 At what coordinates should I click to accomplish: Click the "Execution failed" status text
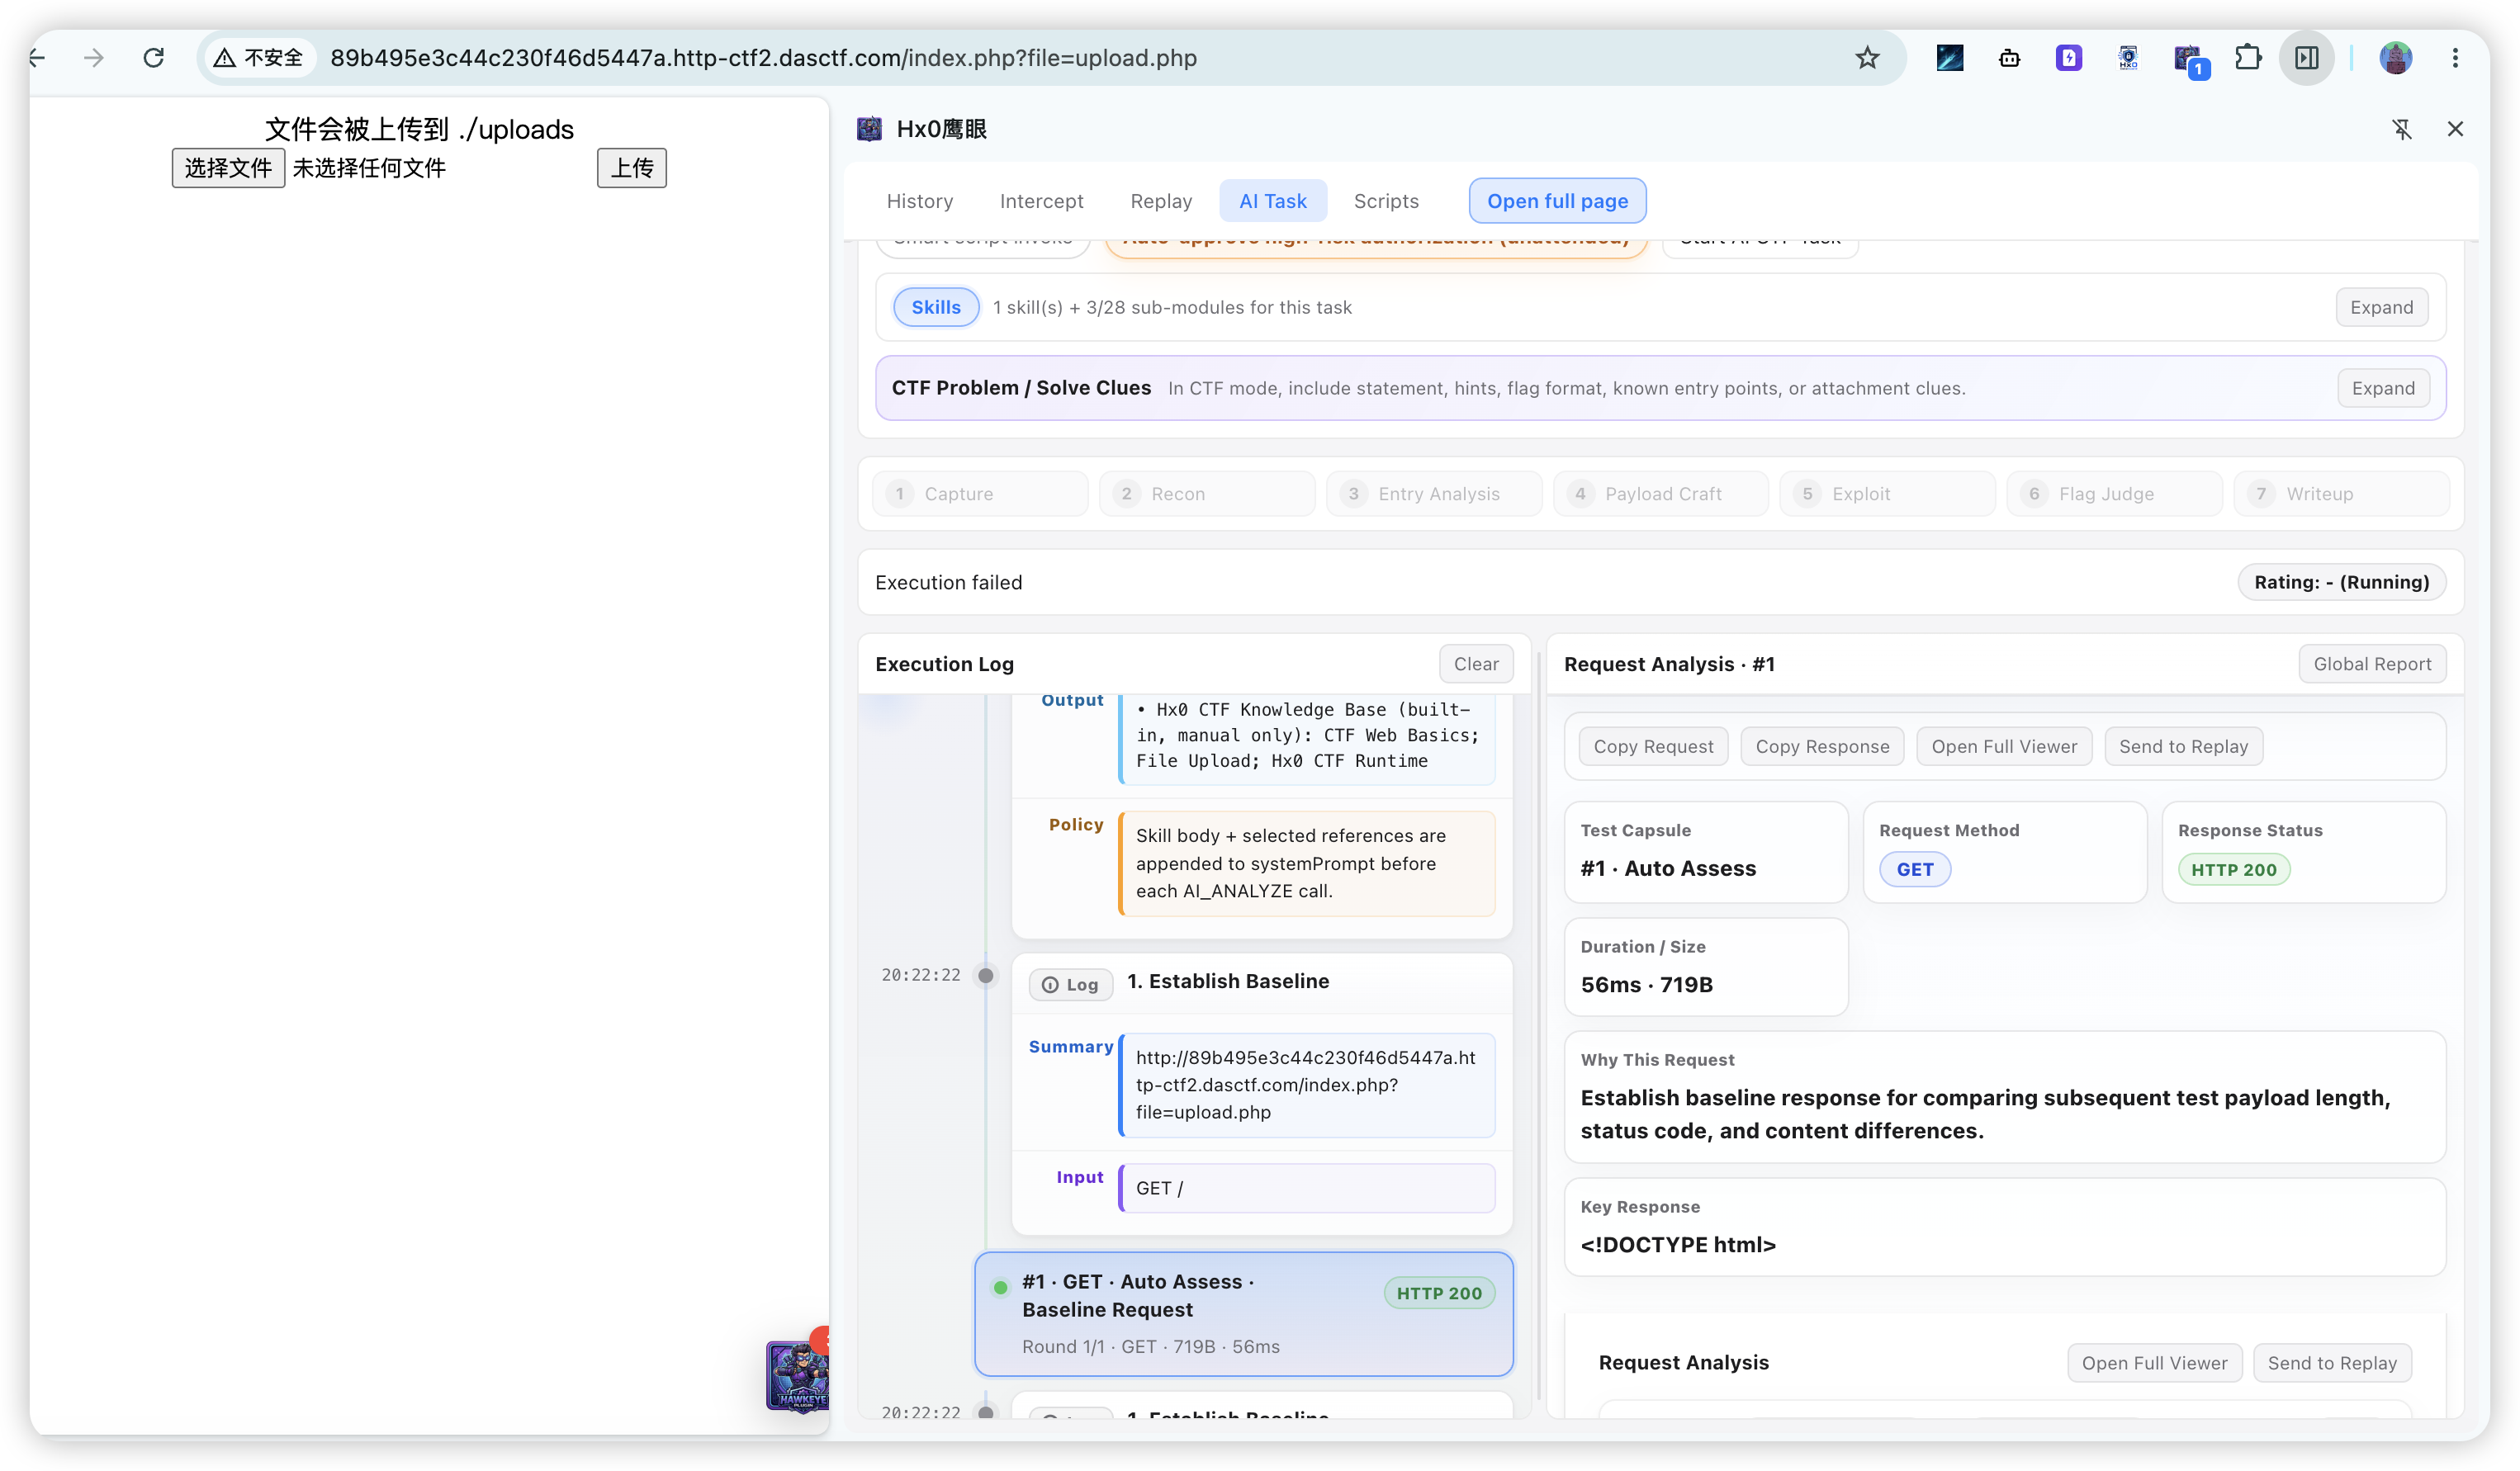coord(948,582)
